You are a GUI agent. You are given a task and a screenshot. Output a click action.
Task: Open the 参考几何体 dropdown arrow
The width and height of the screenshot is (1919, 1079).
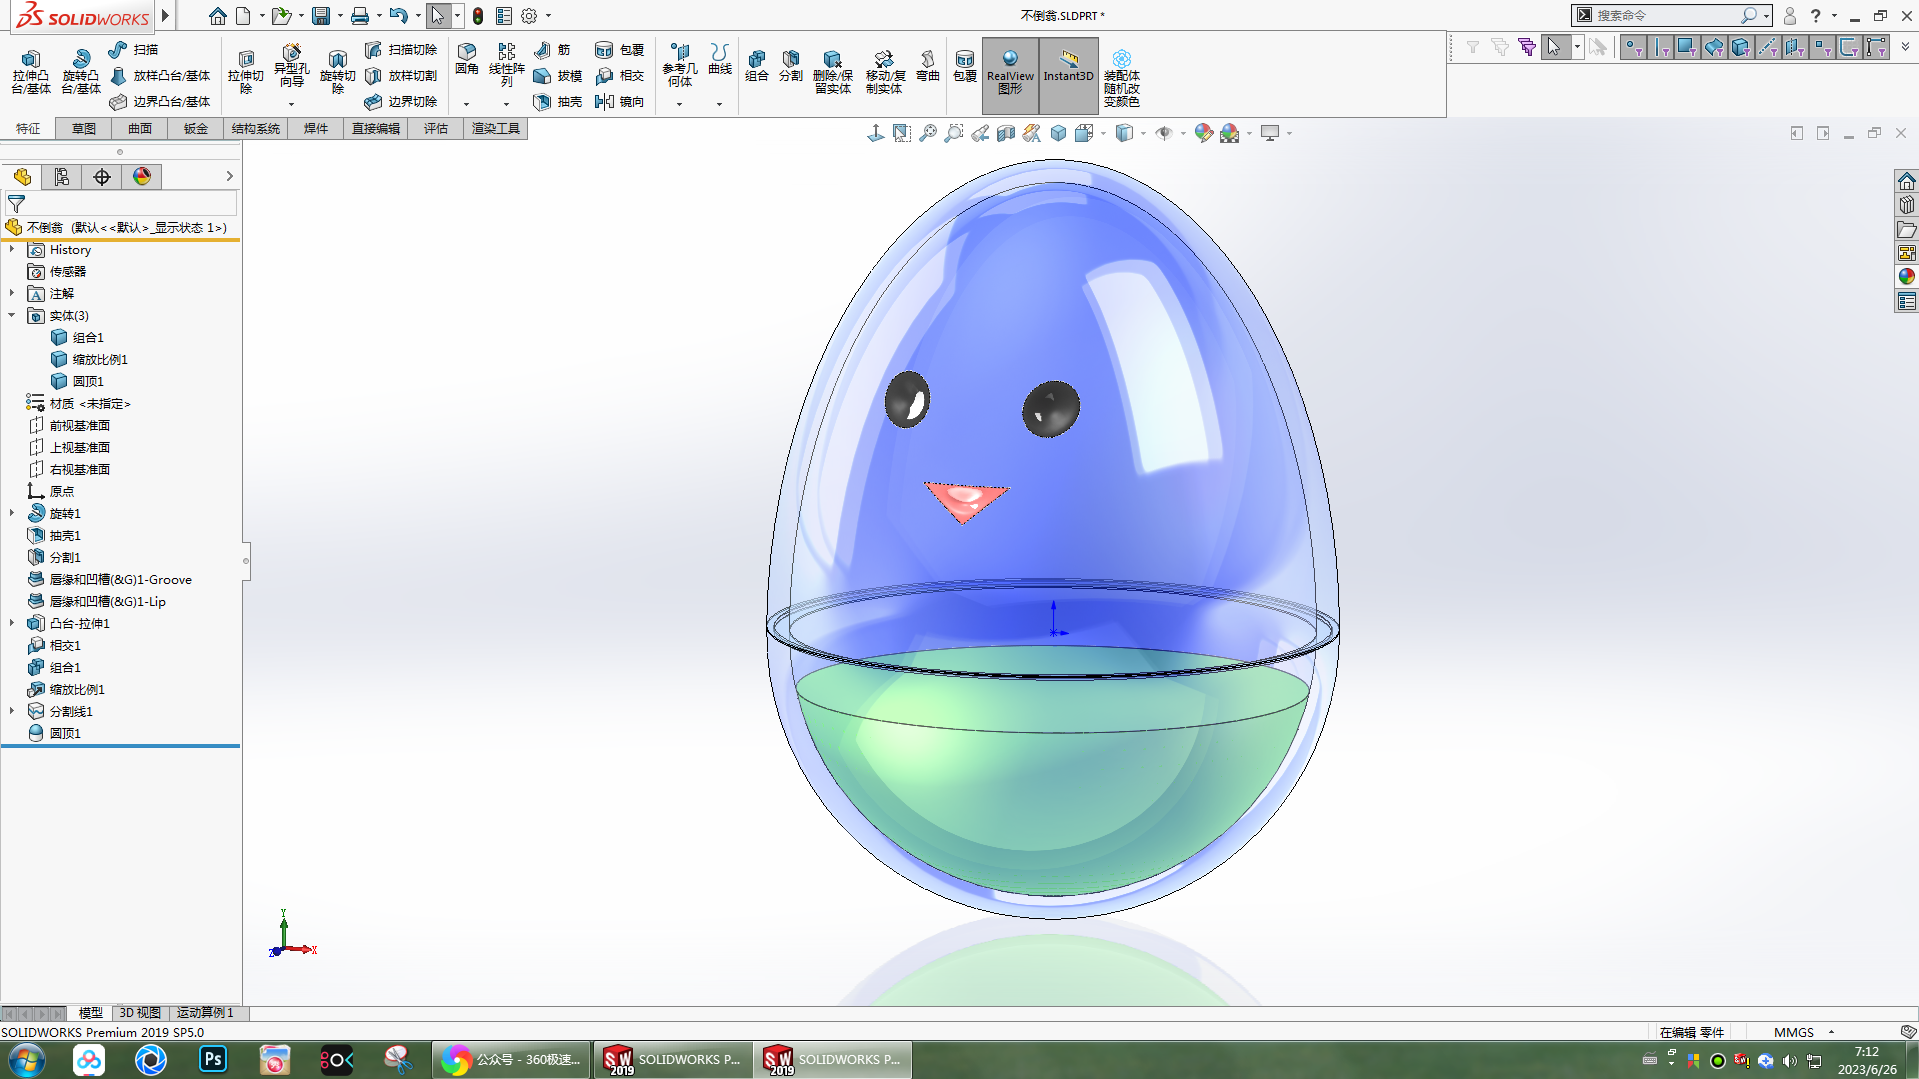point(679,104)
